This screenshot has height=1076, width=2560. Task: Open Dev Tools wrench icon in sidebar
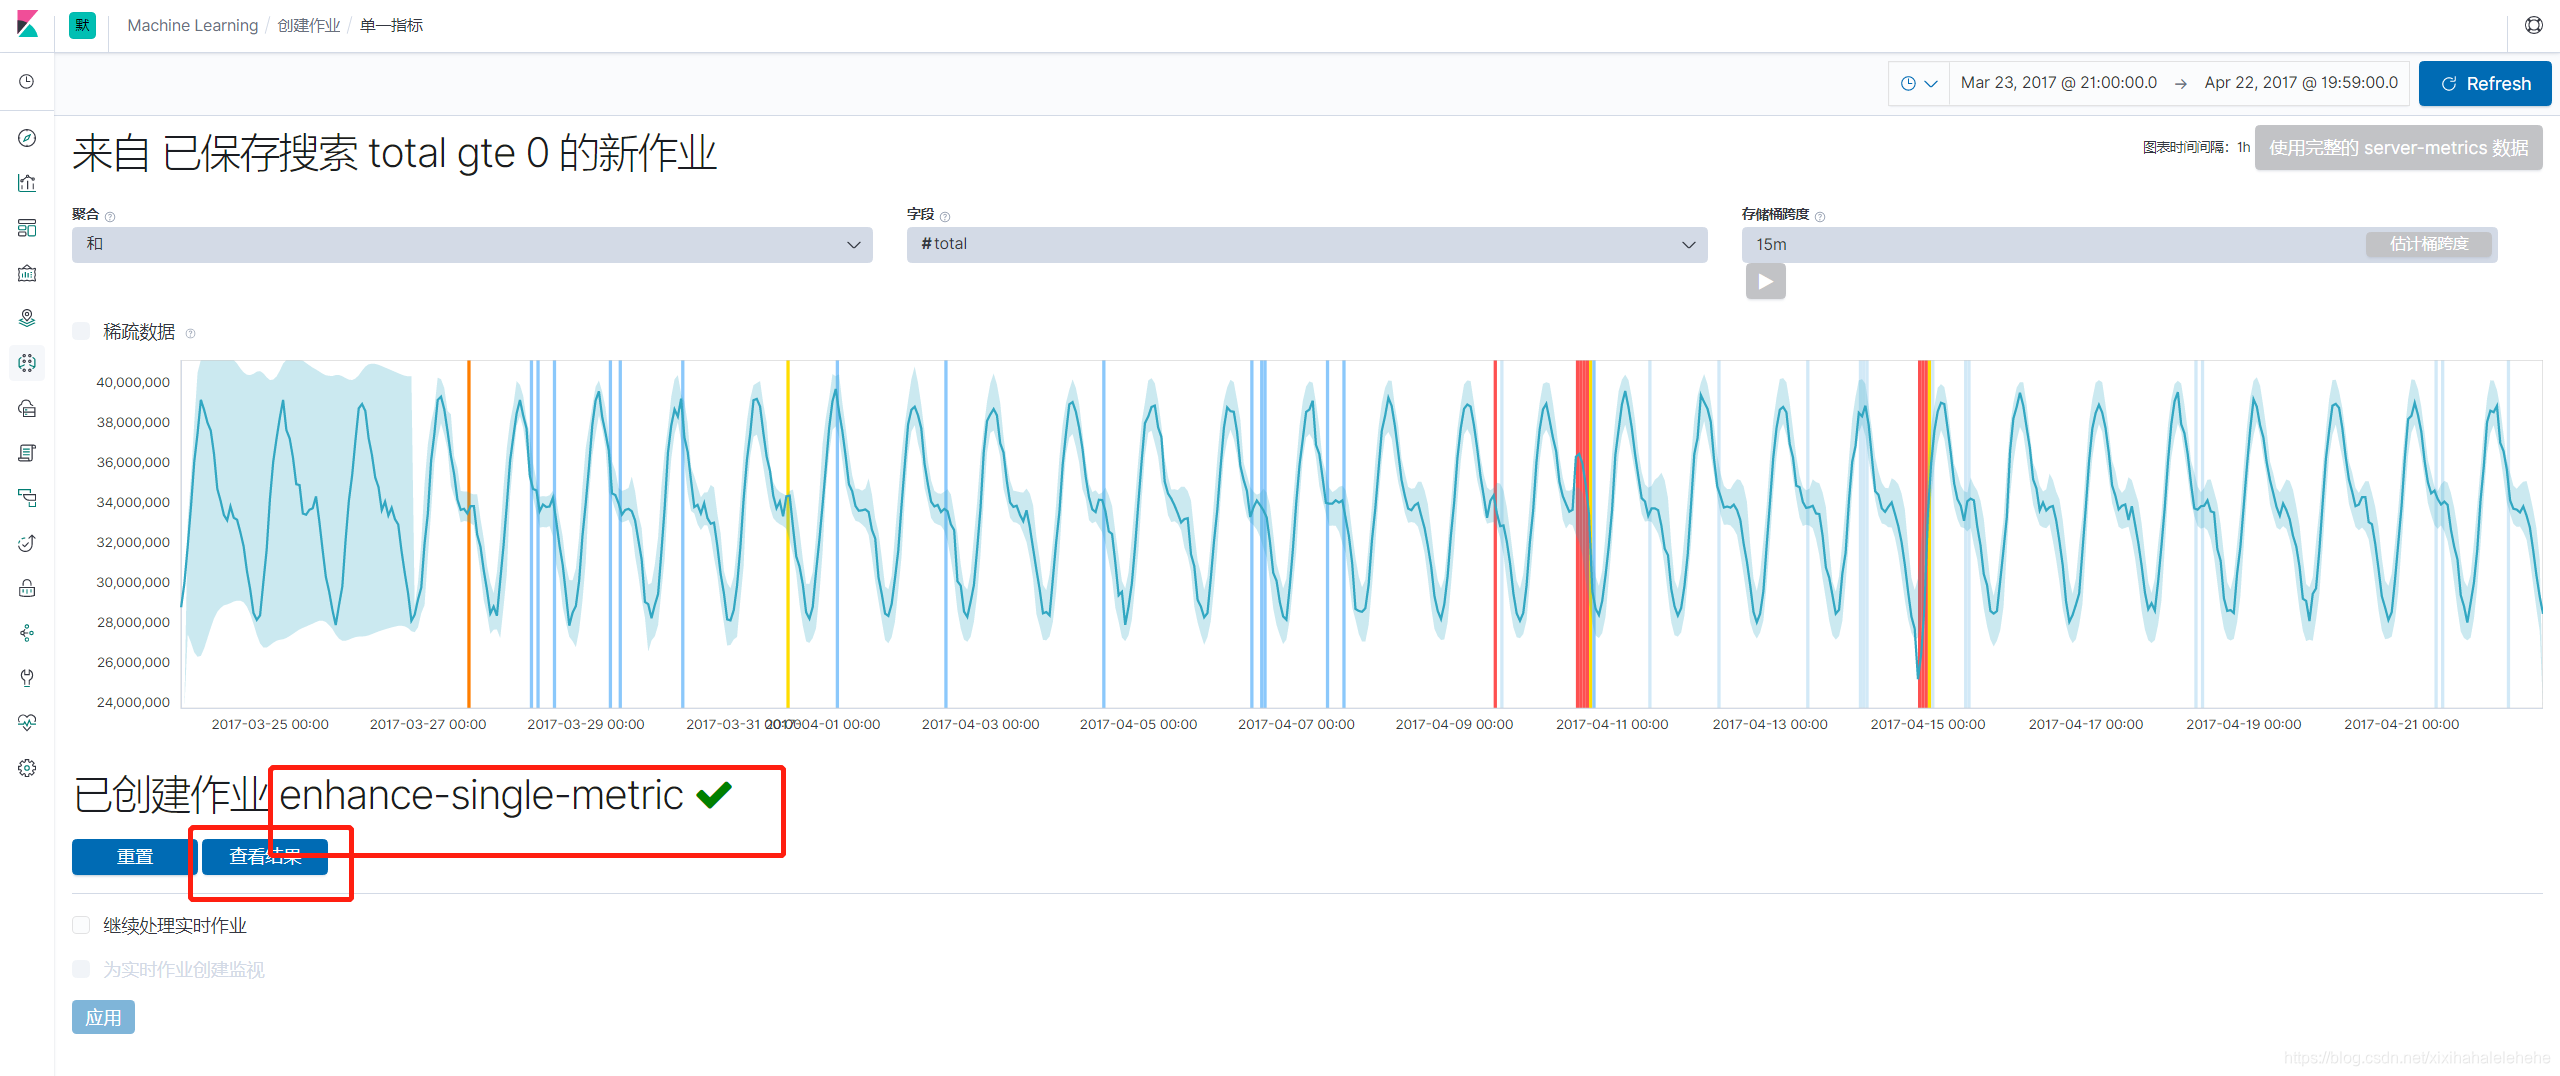click(27, 678)
